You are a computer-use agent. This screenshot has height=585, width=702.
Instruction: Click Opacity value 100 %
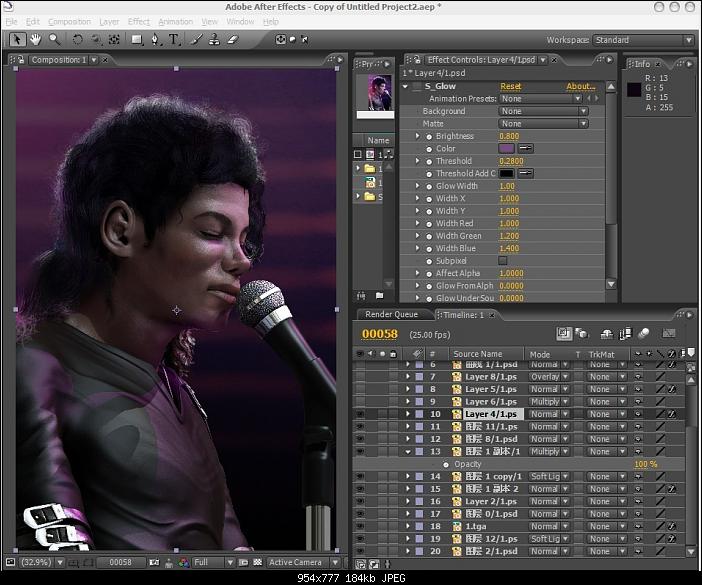pyautogui.click(x=646, y=465)
